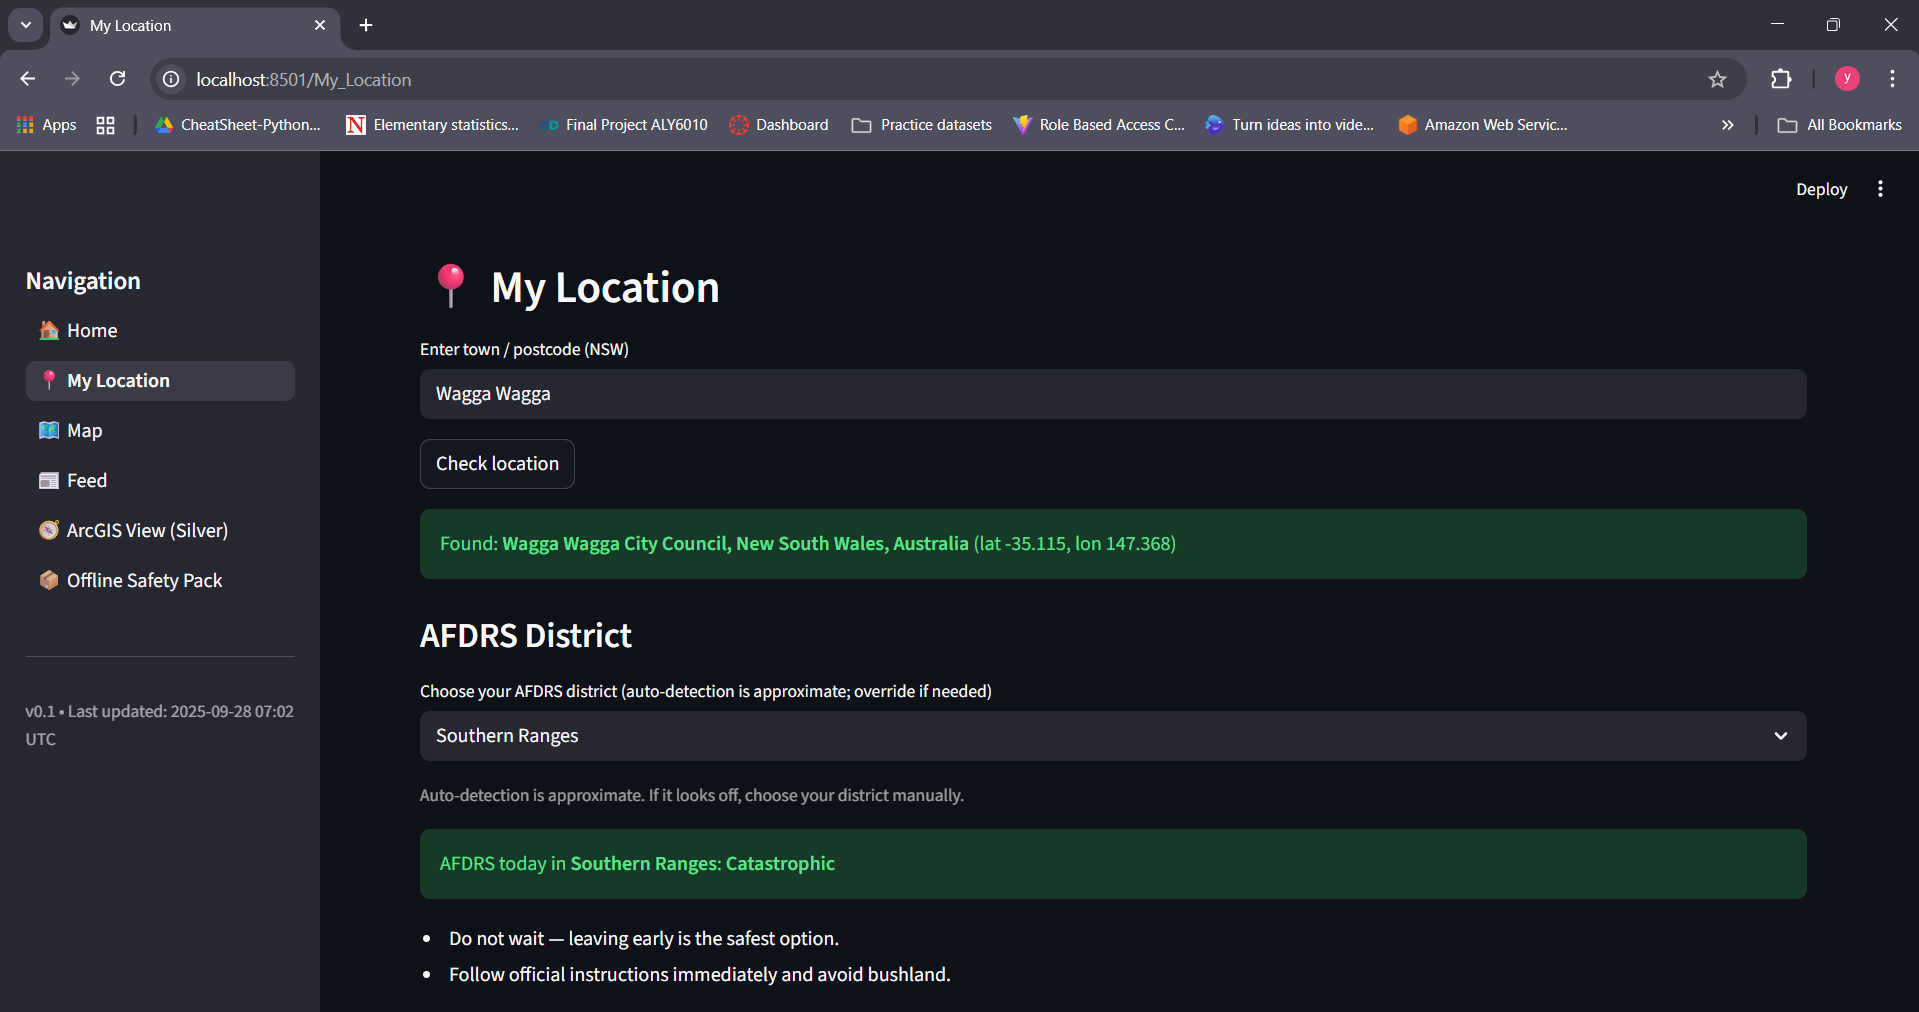Open the Chrome three-dot menu

(x=1892, y=79)
